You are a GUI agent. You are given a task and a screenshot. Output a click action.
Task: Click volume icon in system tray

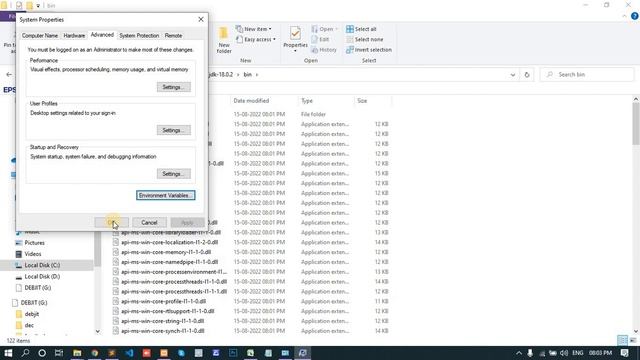(x=564, y=353)
